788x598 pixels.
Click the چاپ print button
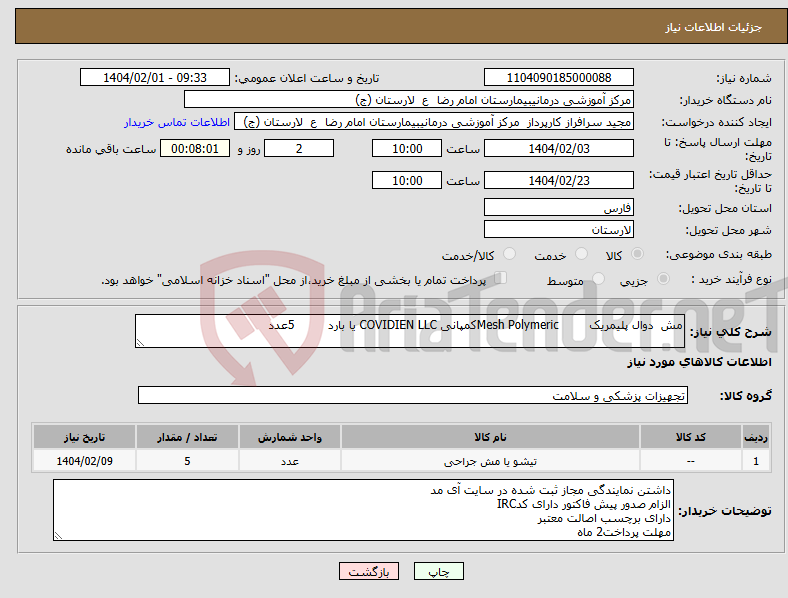coord(439,571)
